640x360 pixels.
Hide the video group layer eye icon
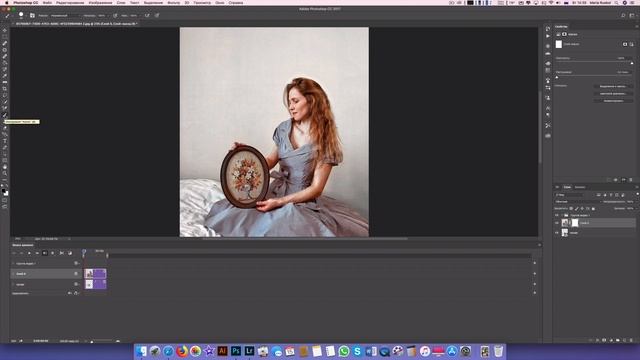tap(557, 215)
